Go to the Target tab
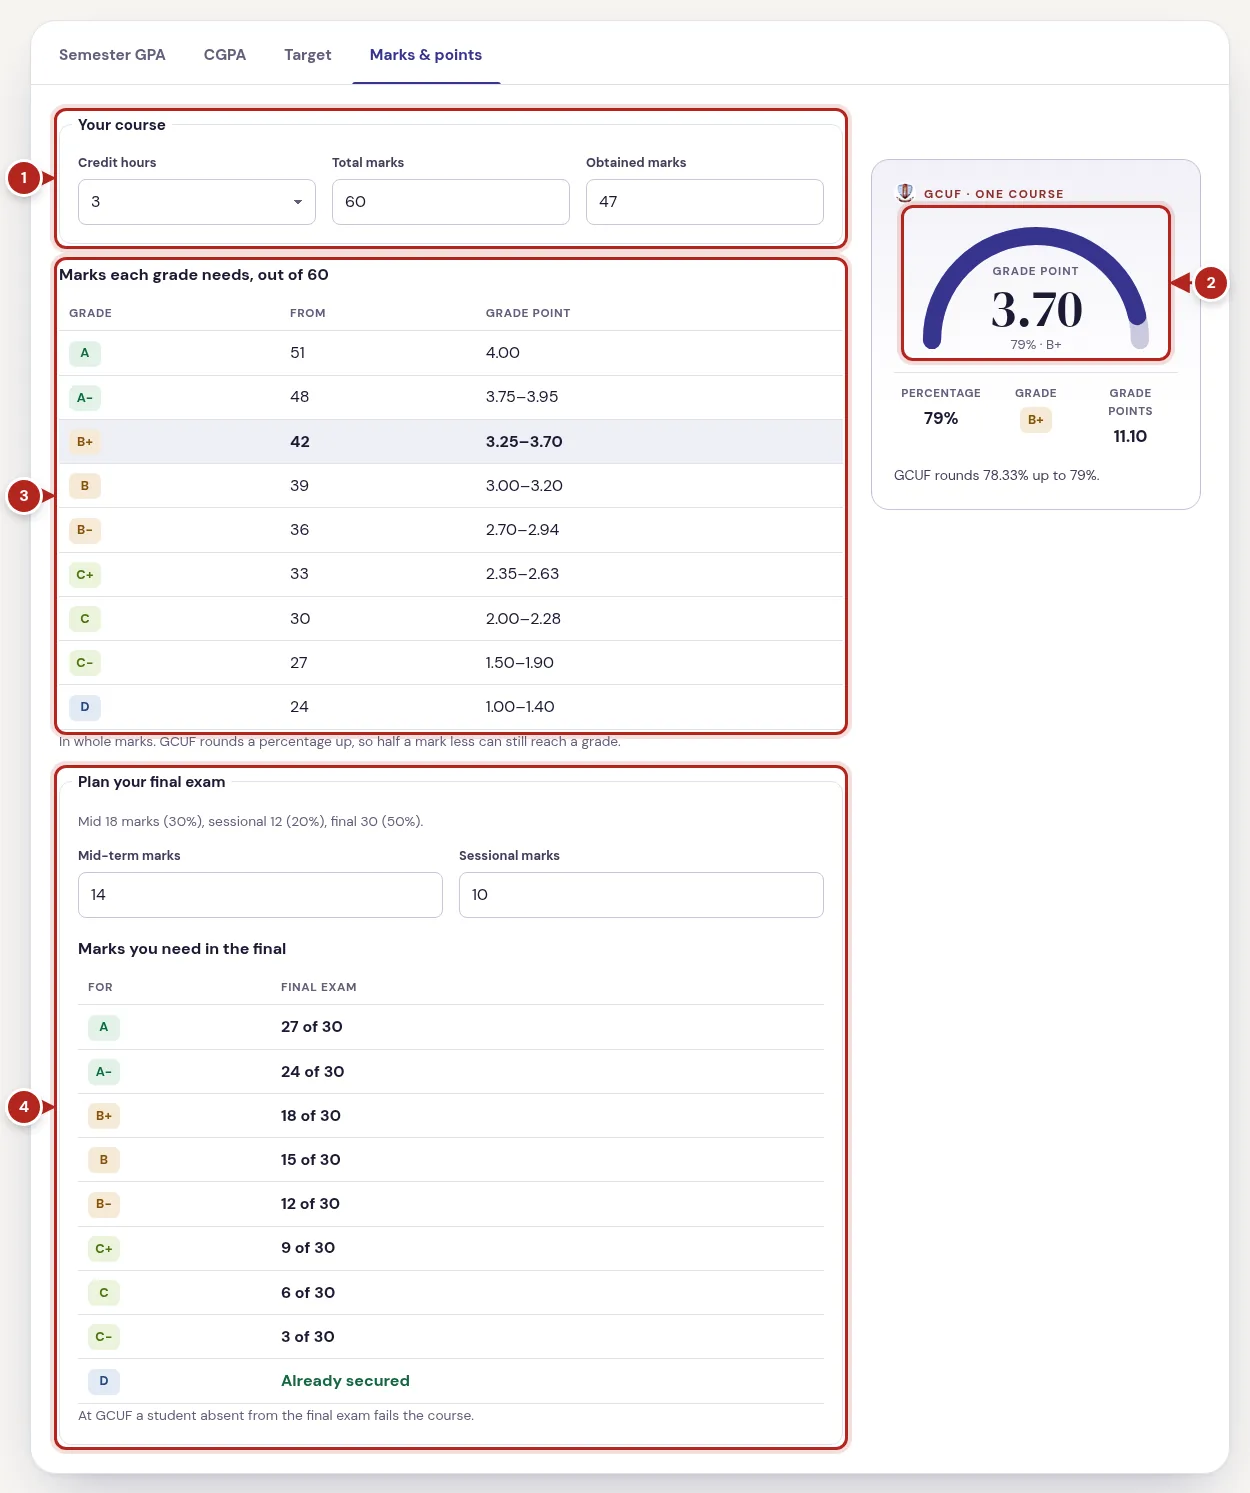Image resolution: width=1250 pixels, height=1493 pixels. (308, 55)
